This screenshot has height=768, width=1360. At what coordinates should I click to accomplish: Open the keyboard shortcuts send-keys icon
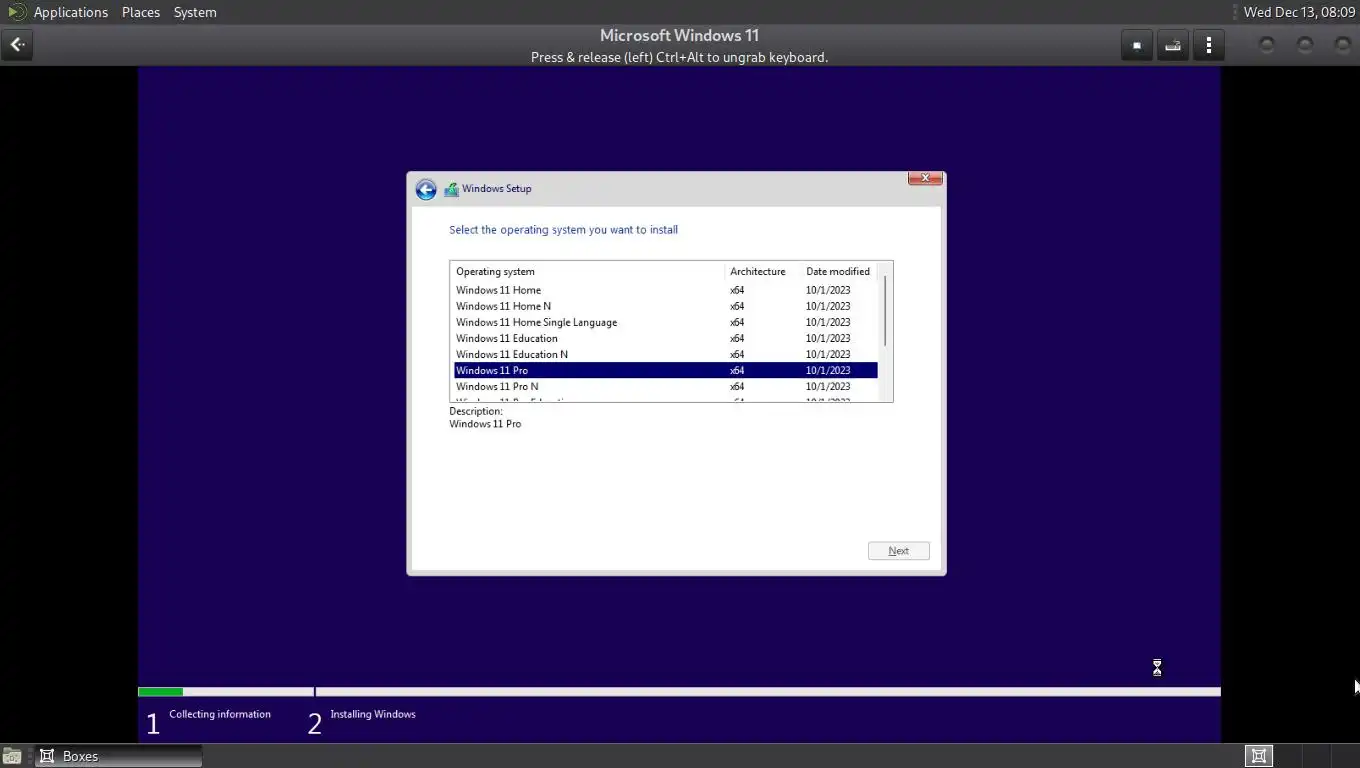[x=1173, y=45]
